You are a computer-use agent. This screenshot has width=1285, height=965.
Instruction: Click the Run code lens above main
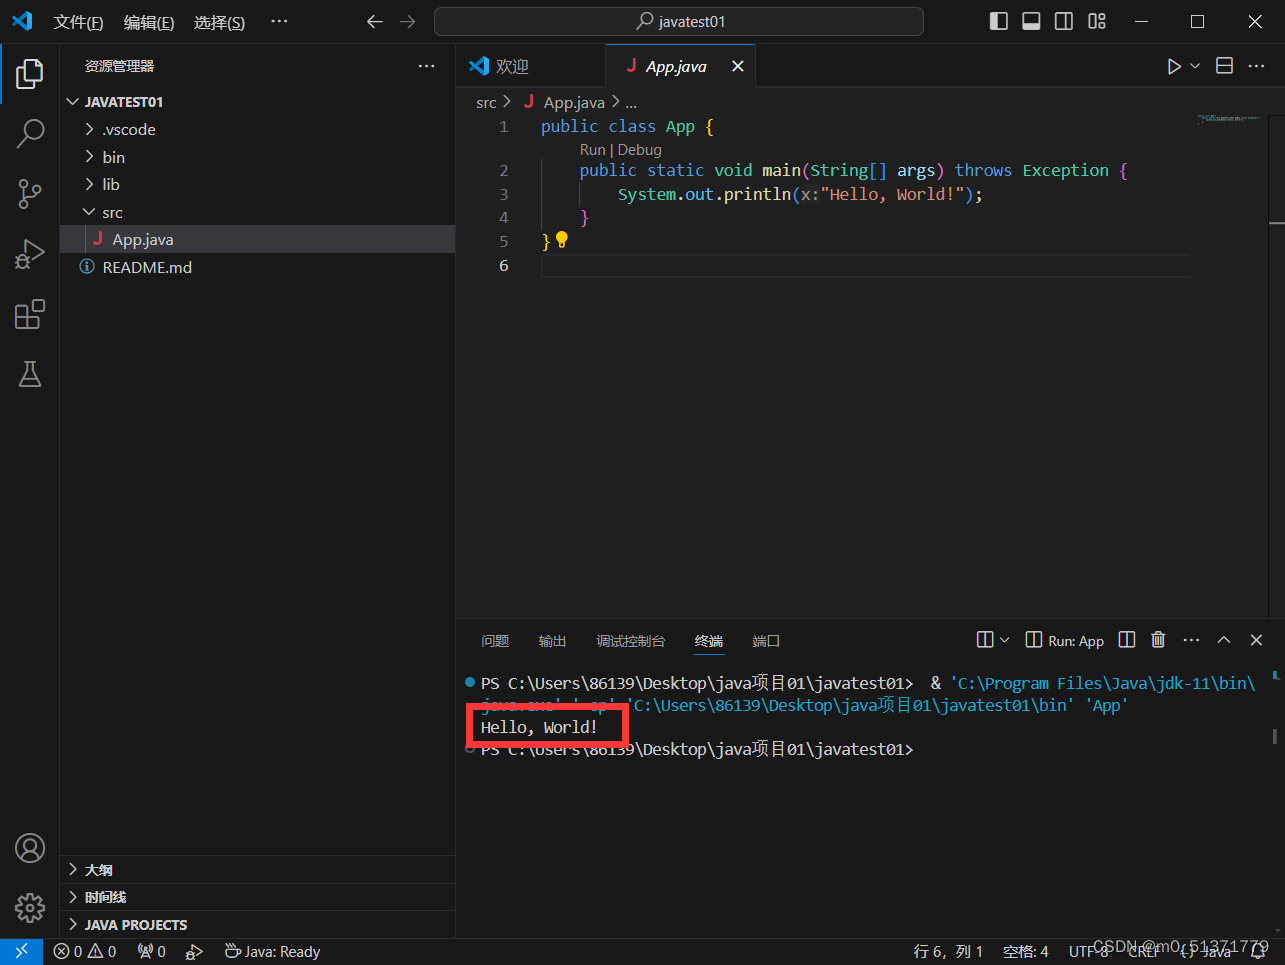click(593, 150)
